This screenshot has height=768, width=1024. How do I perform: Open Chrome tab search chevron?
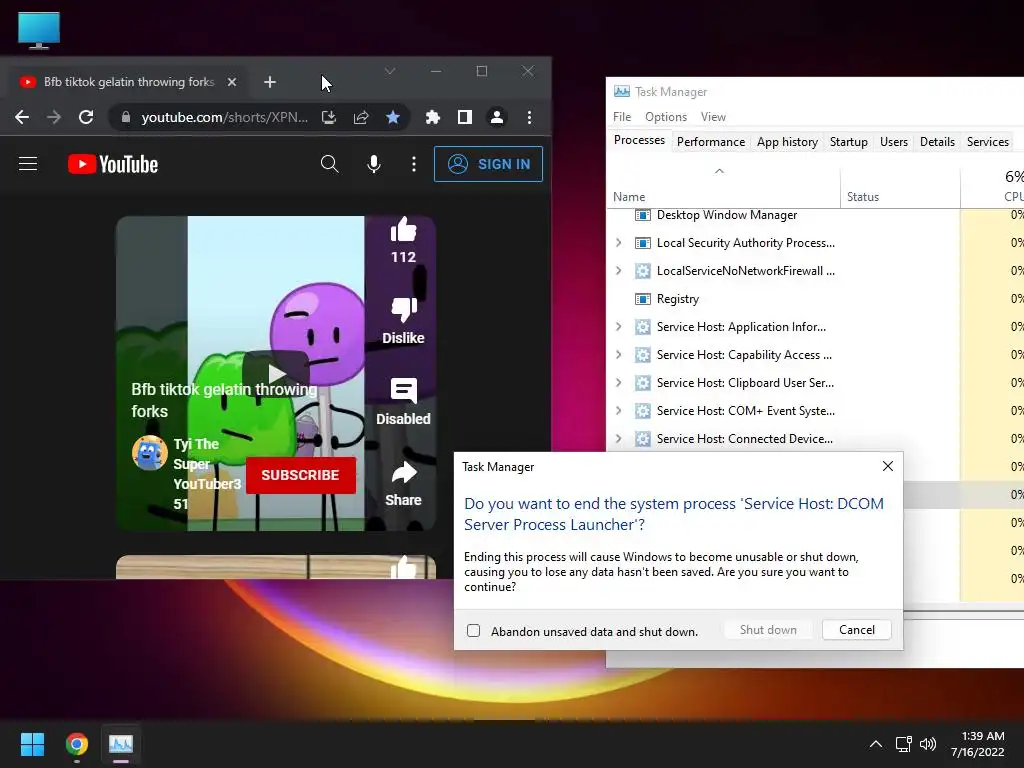pos(390,71)
